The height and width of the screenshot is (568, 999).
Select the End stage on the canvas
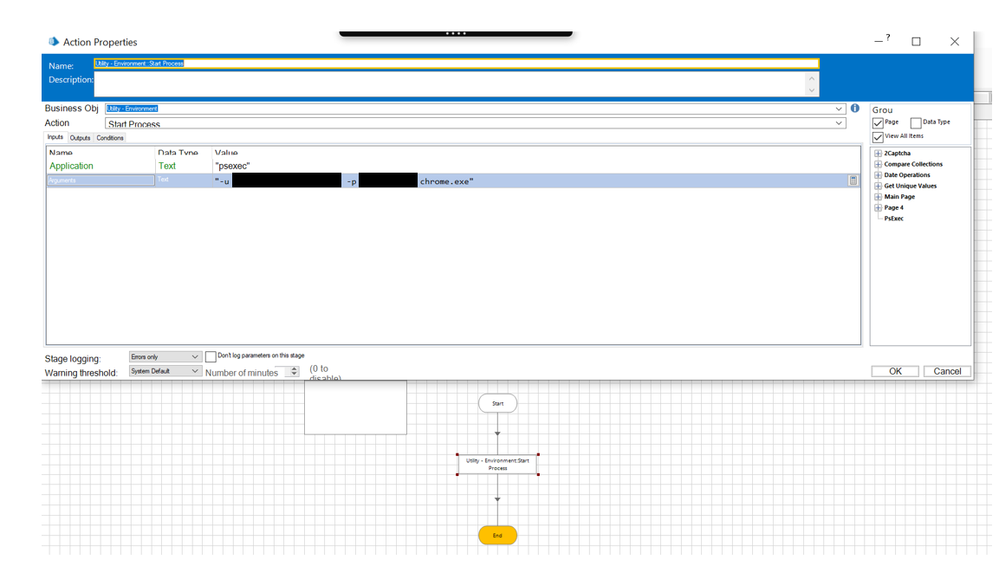[x=498, y=536]
